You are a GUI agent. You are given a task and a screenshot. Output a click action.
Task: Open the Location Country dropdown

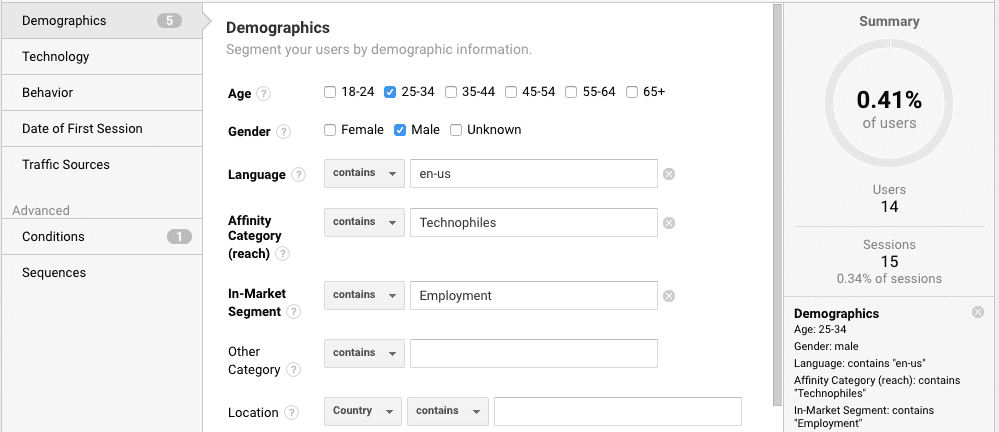(x=363, y=411)
